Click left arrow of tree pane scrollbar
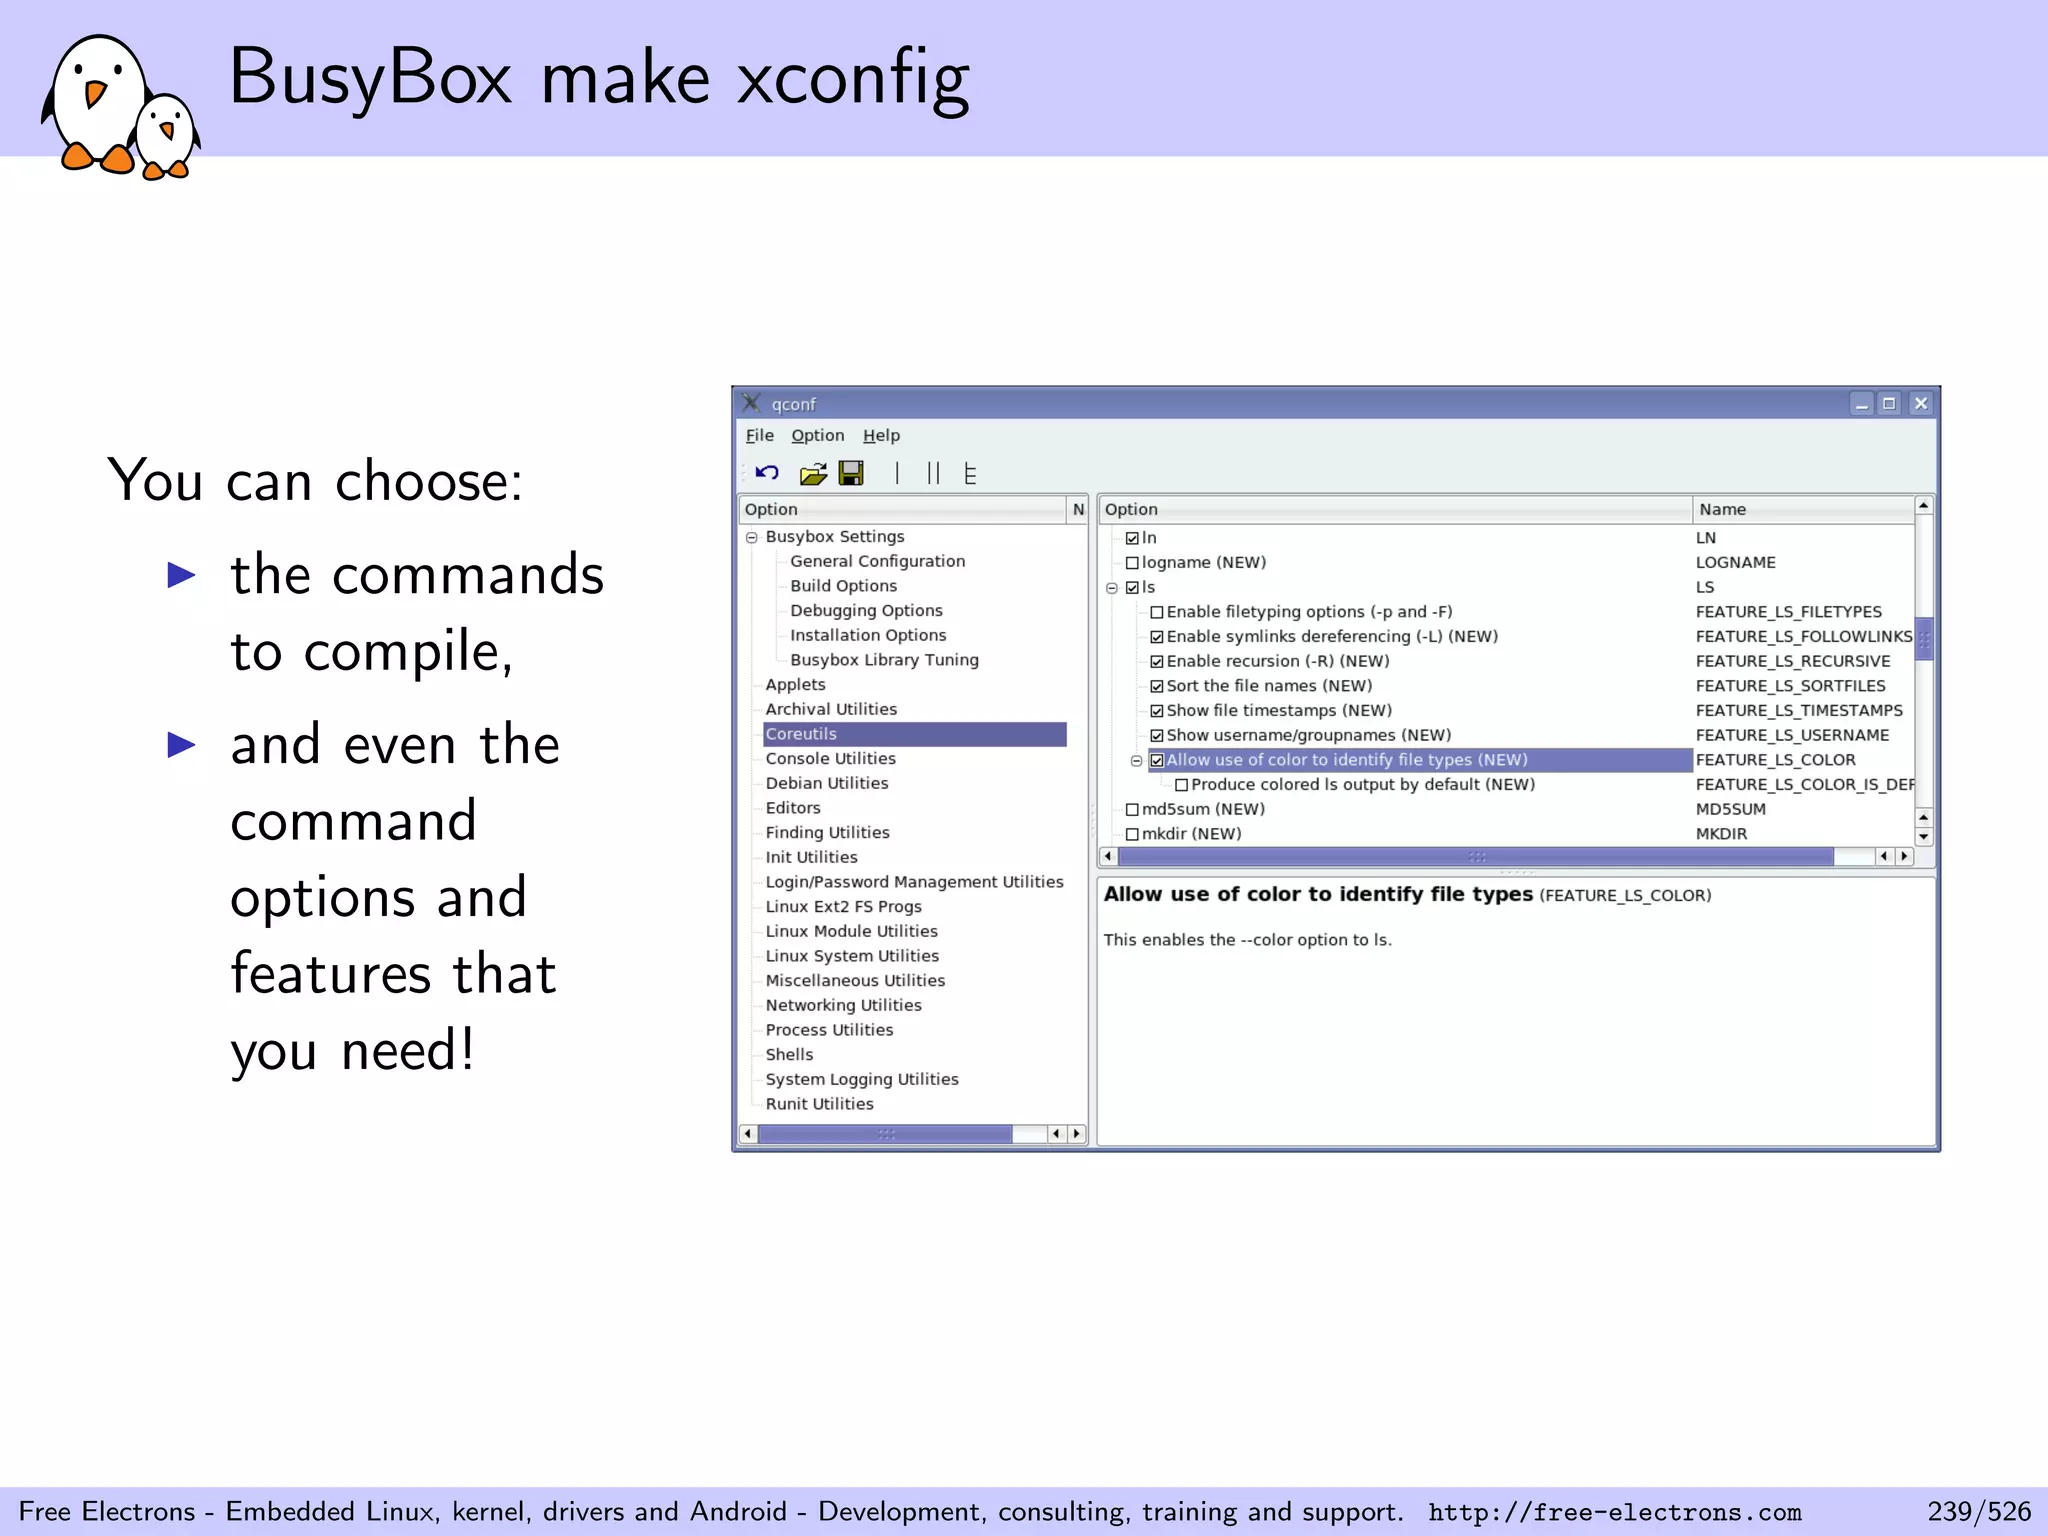 point(748,1134)
